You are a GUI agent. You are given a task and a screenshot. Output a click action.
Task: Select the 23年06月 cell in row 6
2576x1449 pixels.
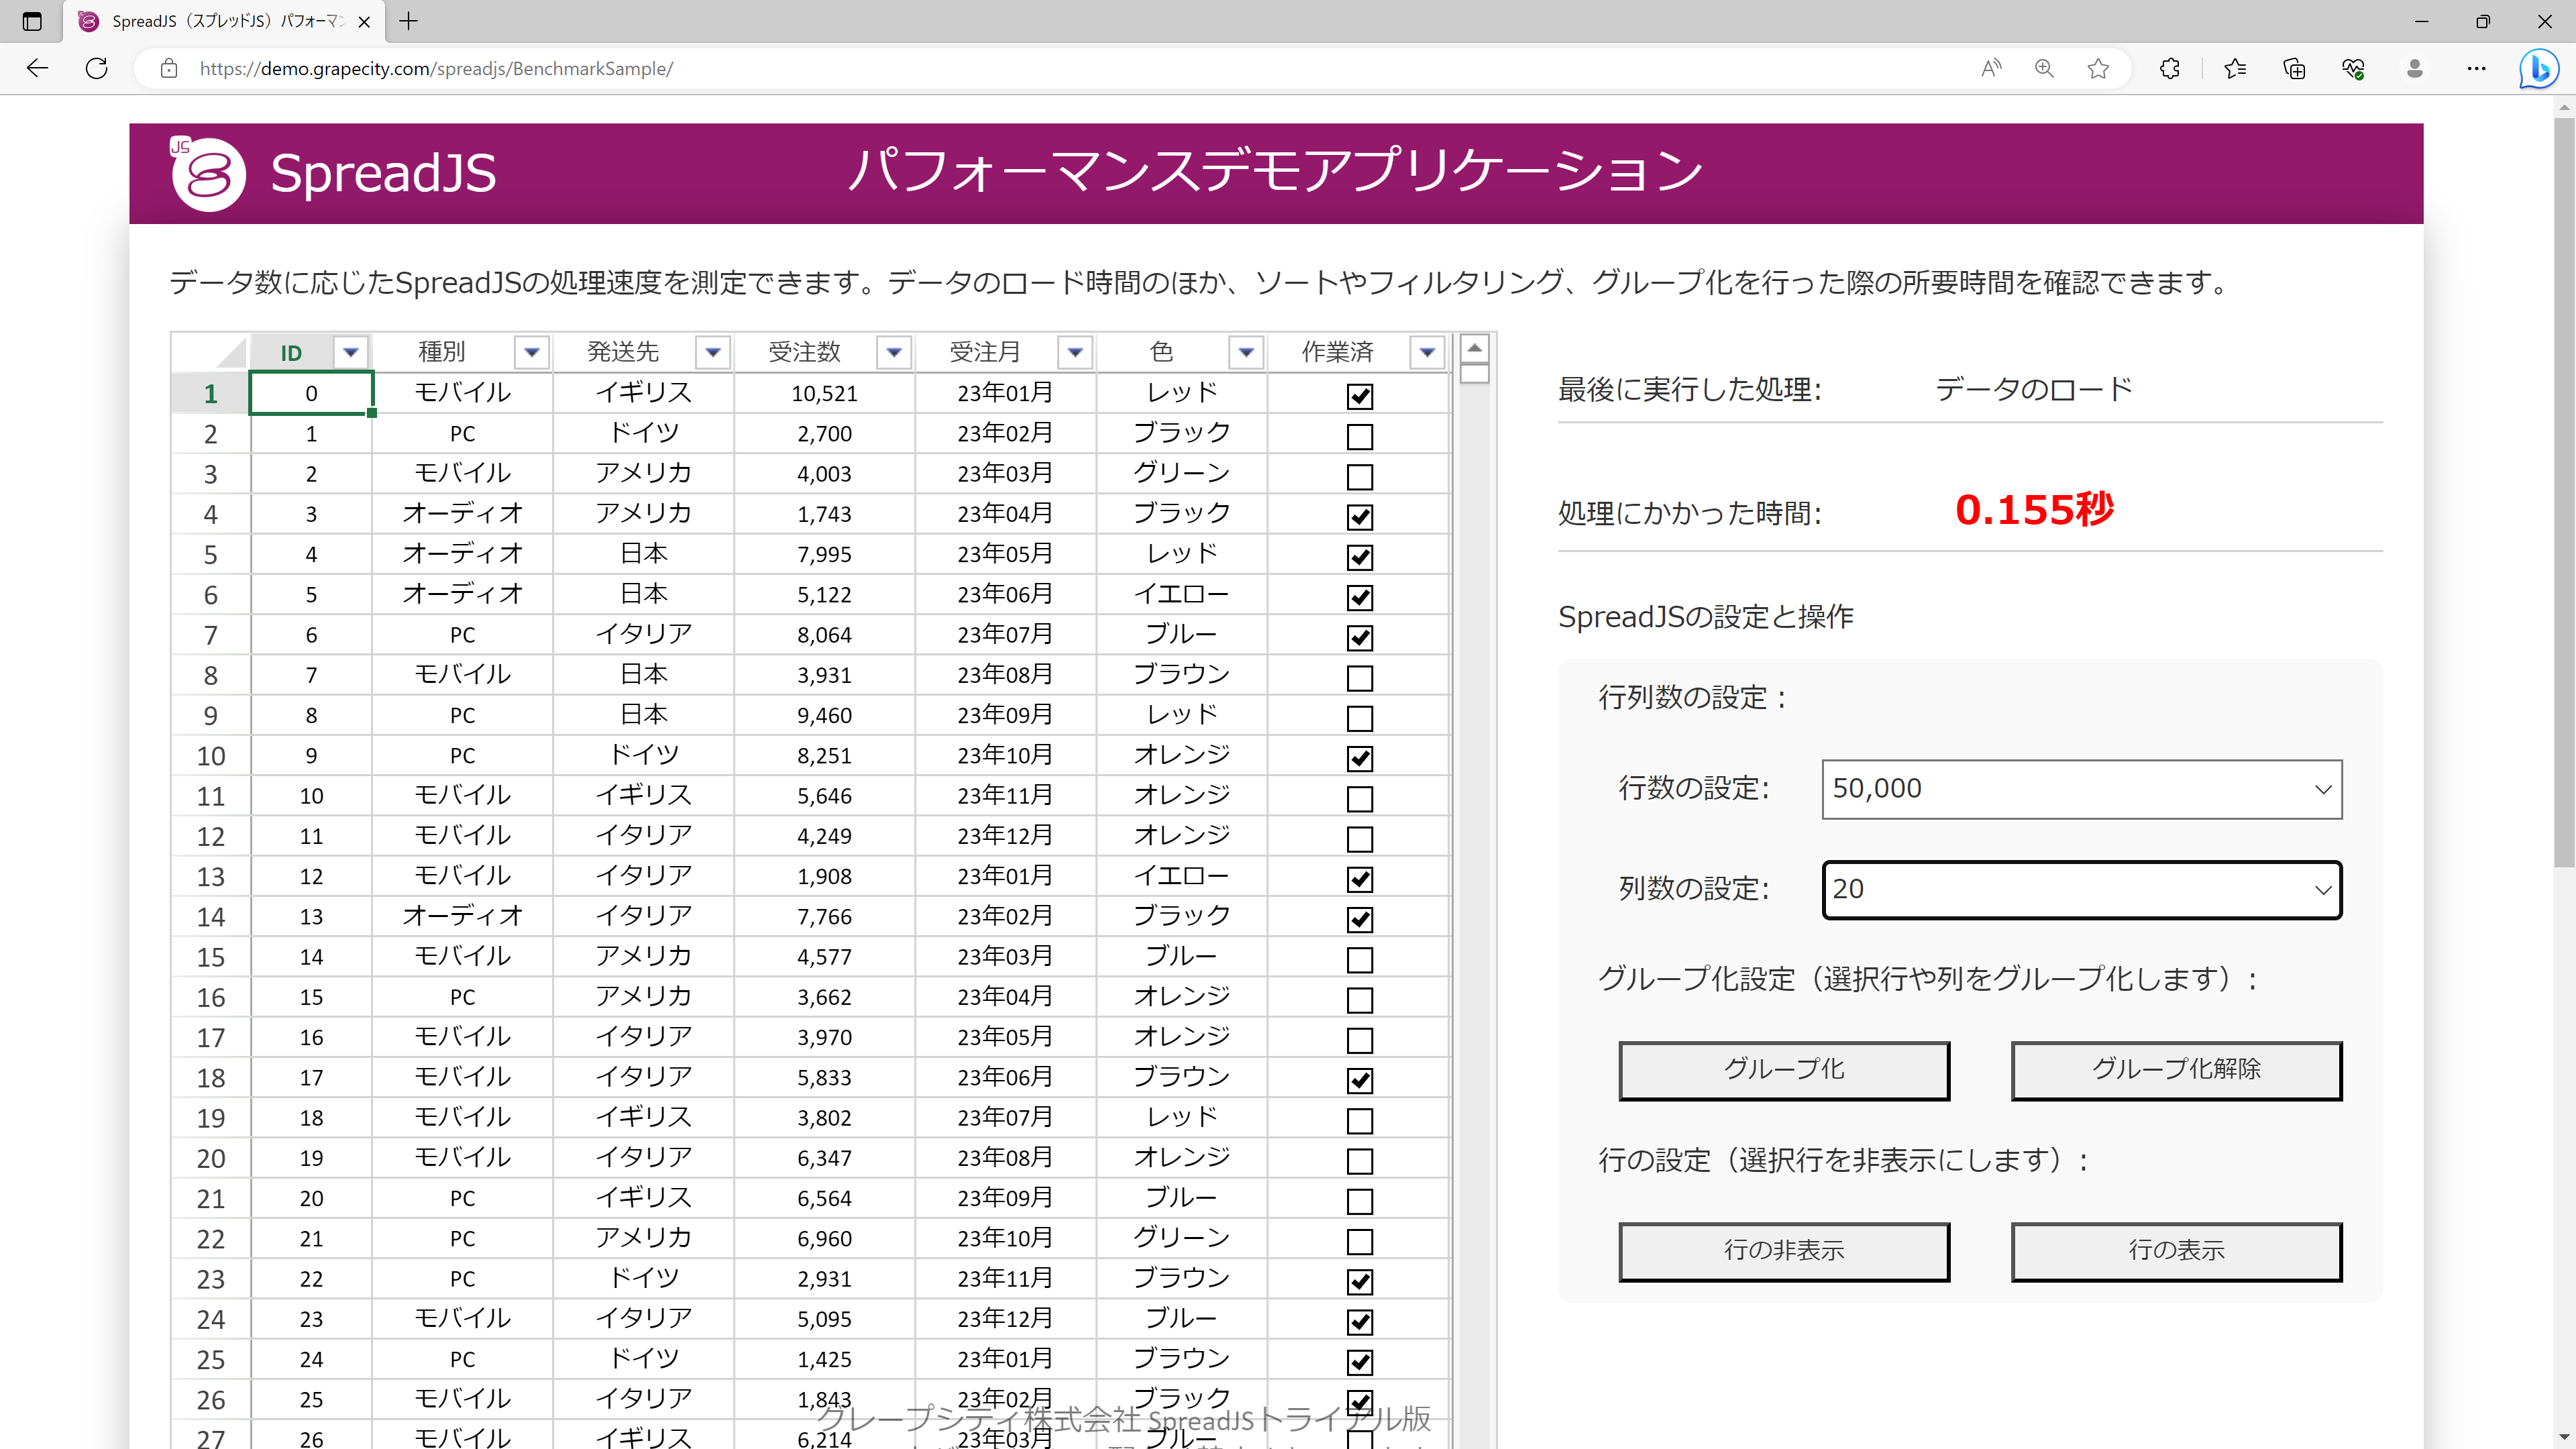(x=1005, y=594)
